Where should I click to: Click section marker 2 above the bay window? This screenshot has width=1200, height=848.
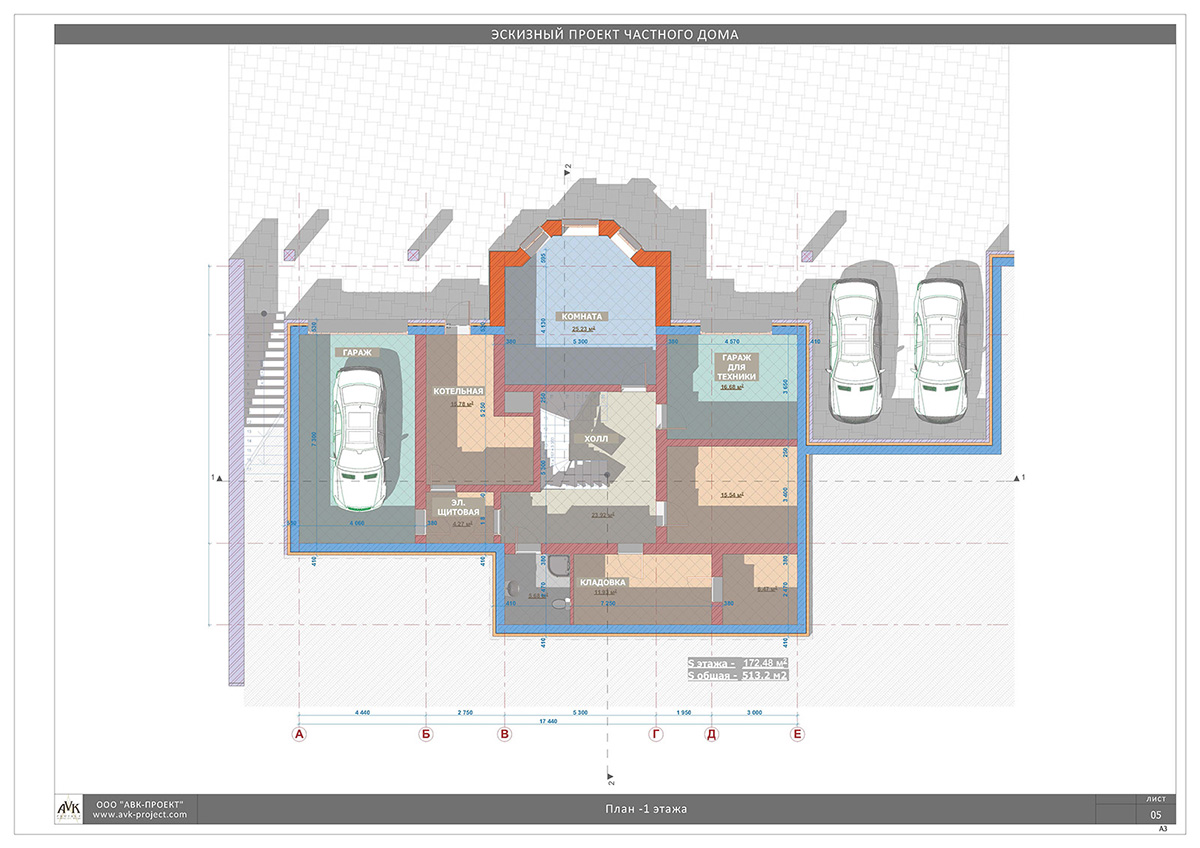(566, 168)
